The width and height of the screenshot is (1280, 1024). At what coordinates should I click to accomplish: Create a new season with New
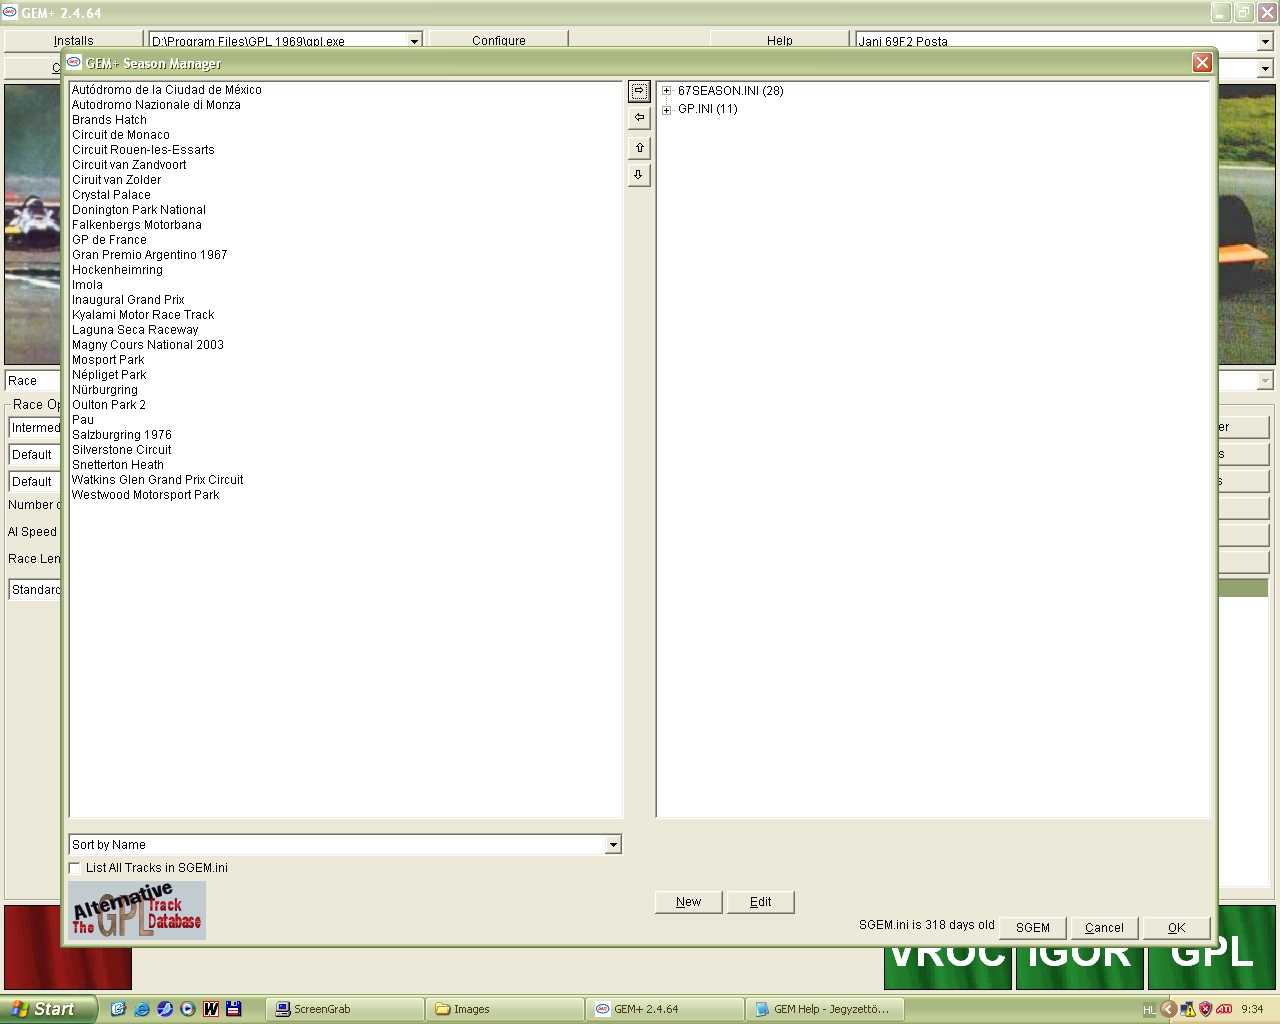coord(688,902)
